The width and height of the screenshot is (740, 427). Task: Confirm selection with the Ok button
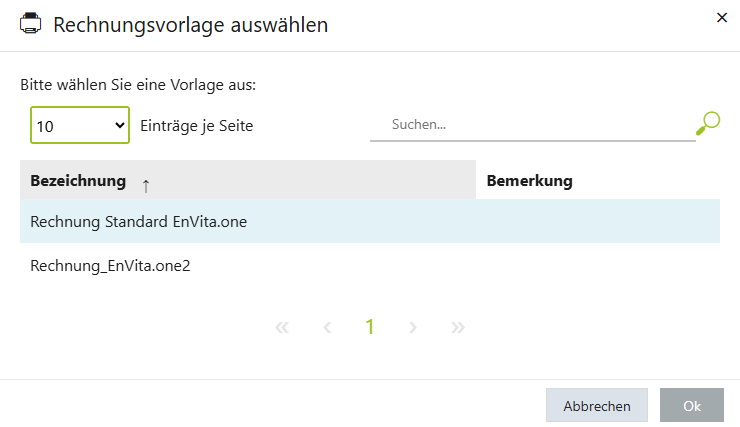click(691, 406)
